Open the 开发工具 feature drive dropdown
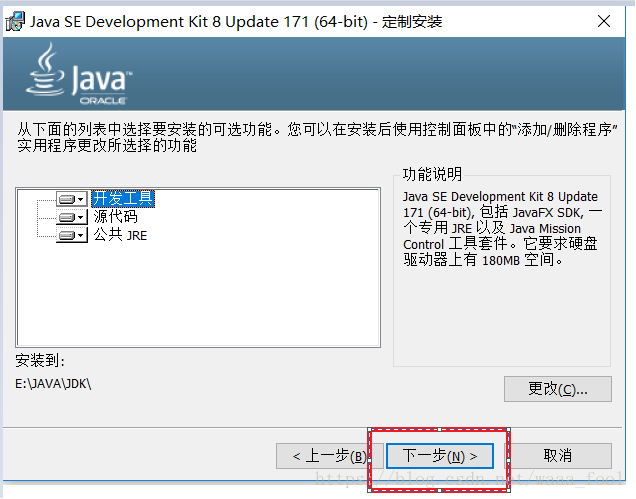636x499 pixels. tap(72, 199)
